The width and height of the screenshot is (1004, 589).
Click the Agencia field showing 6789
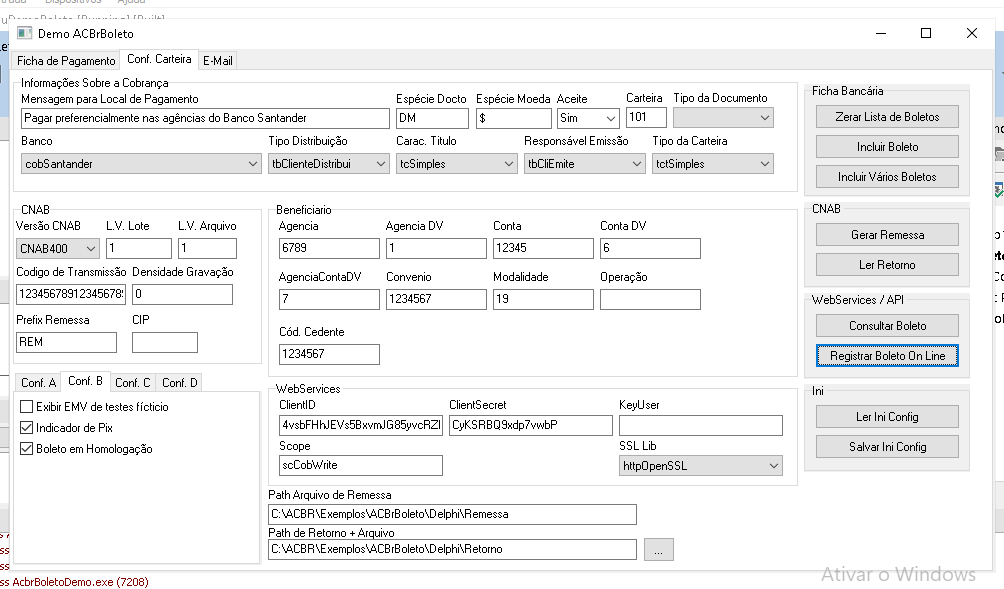(329, 248)
